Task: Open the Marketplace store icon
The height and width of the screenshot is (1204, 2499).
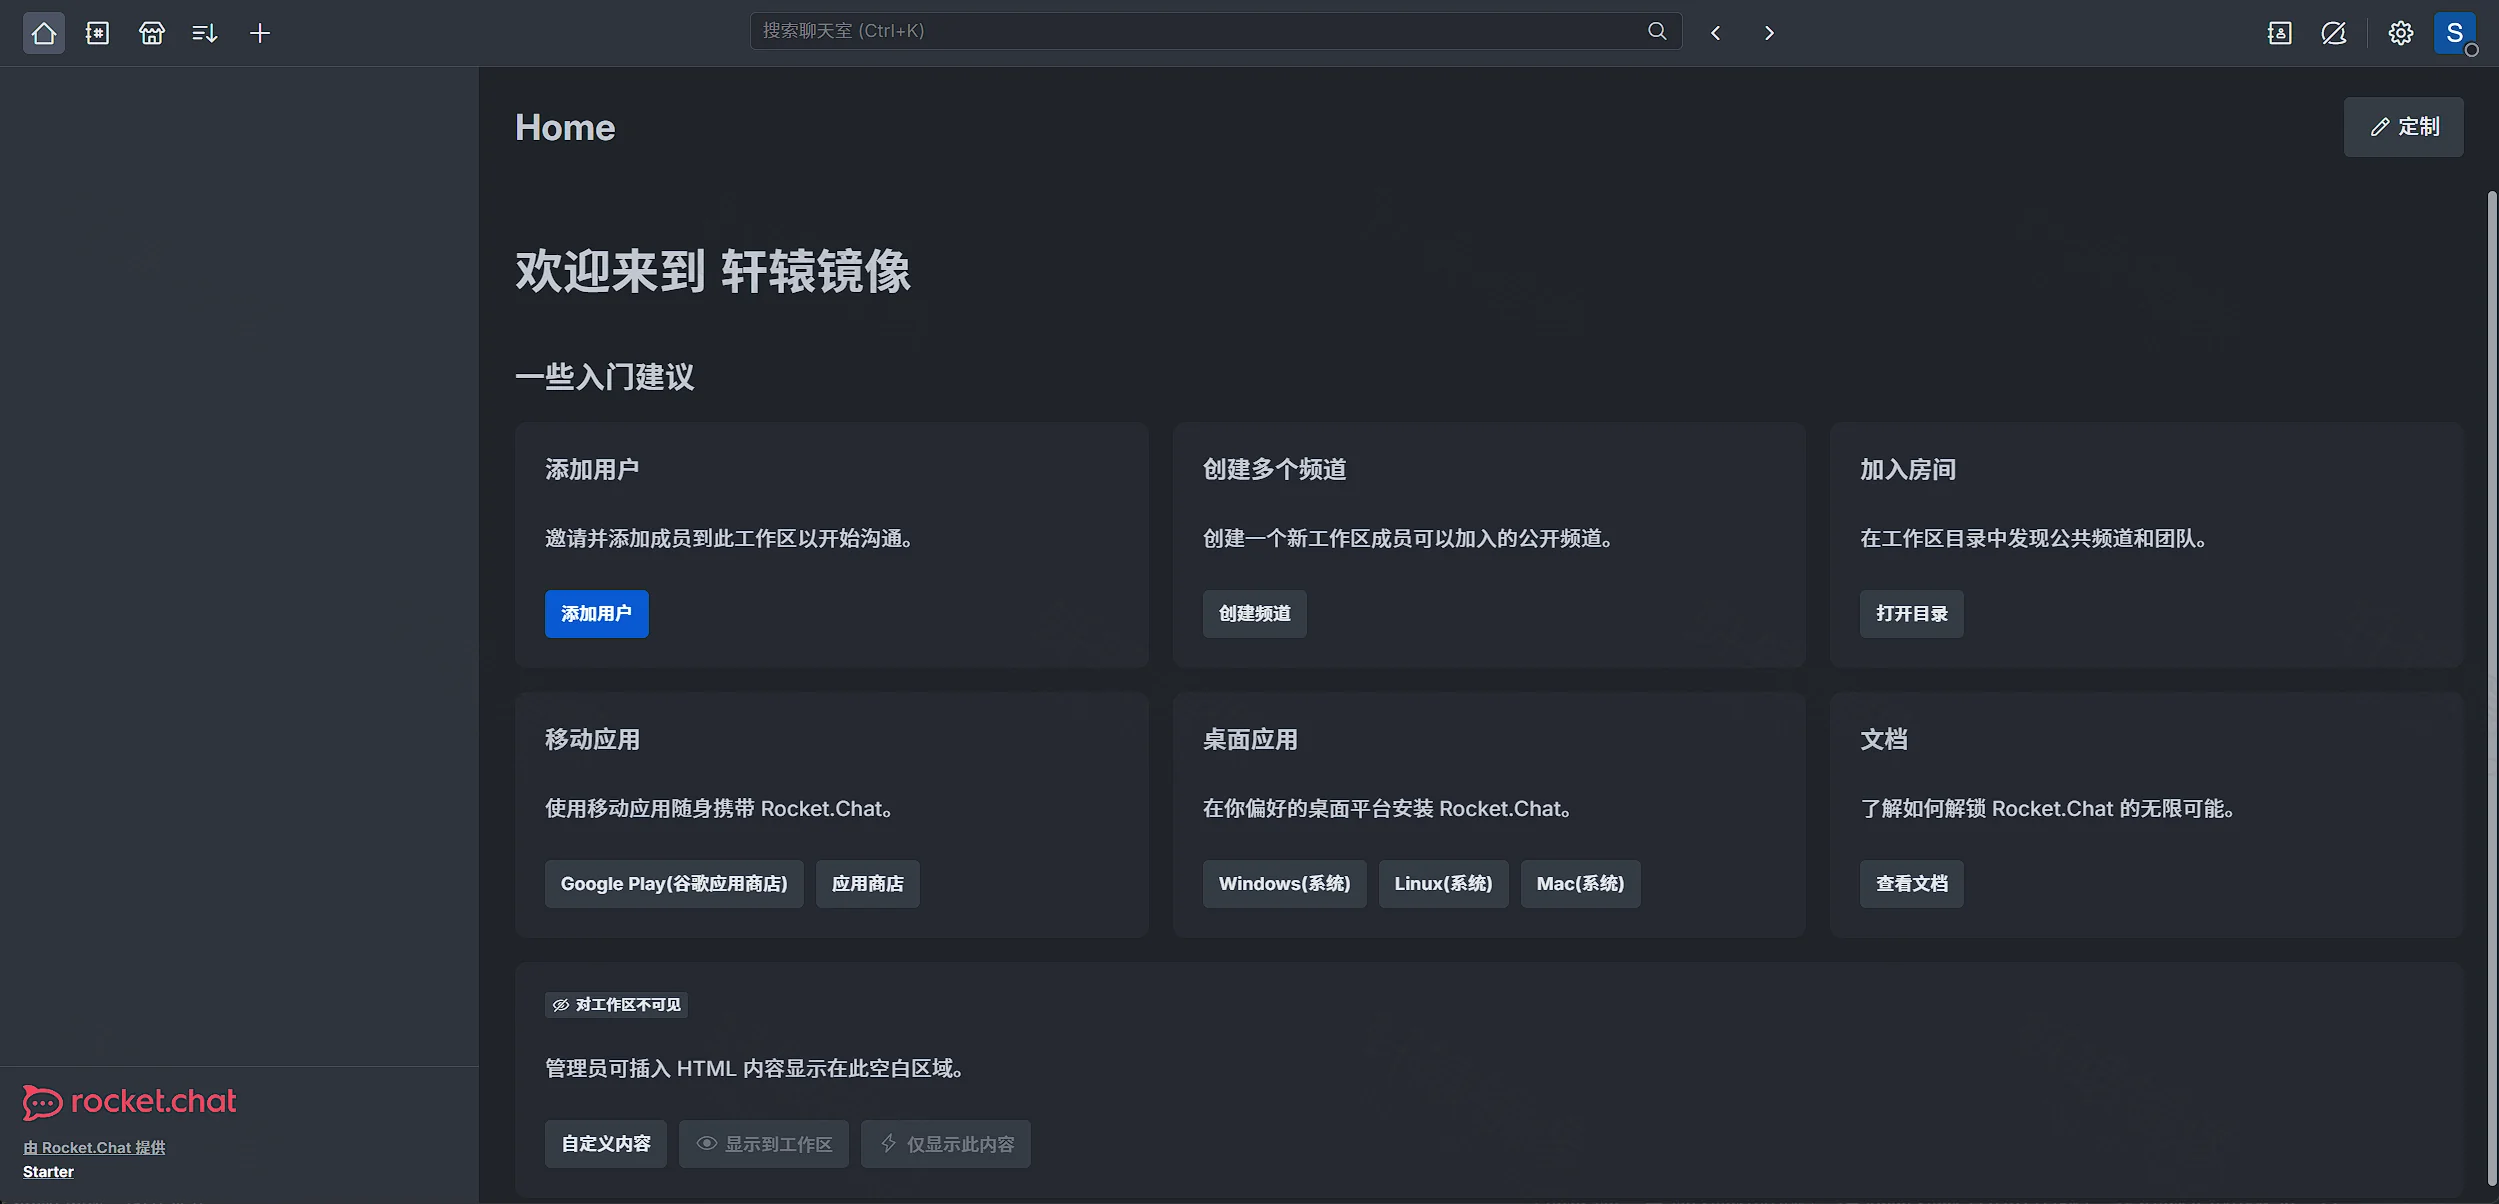Action: click(151, 33)
